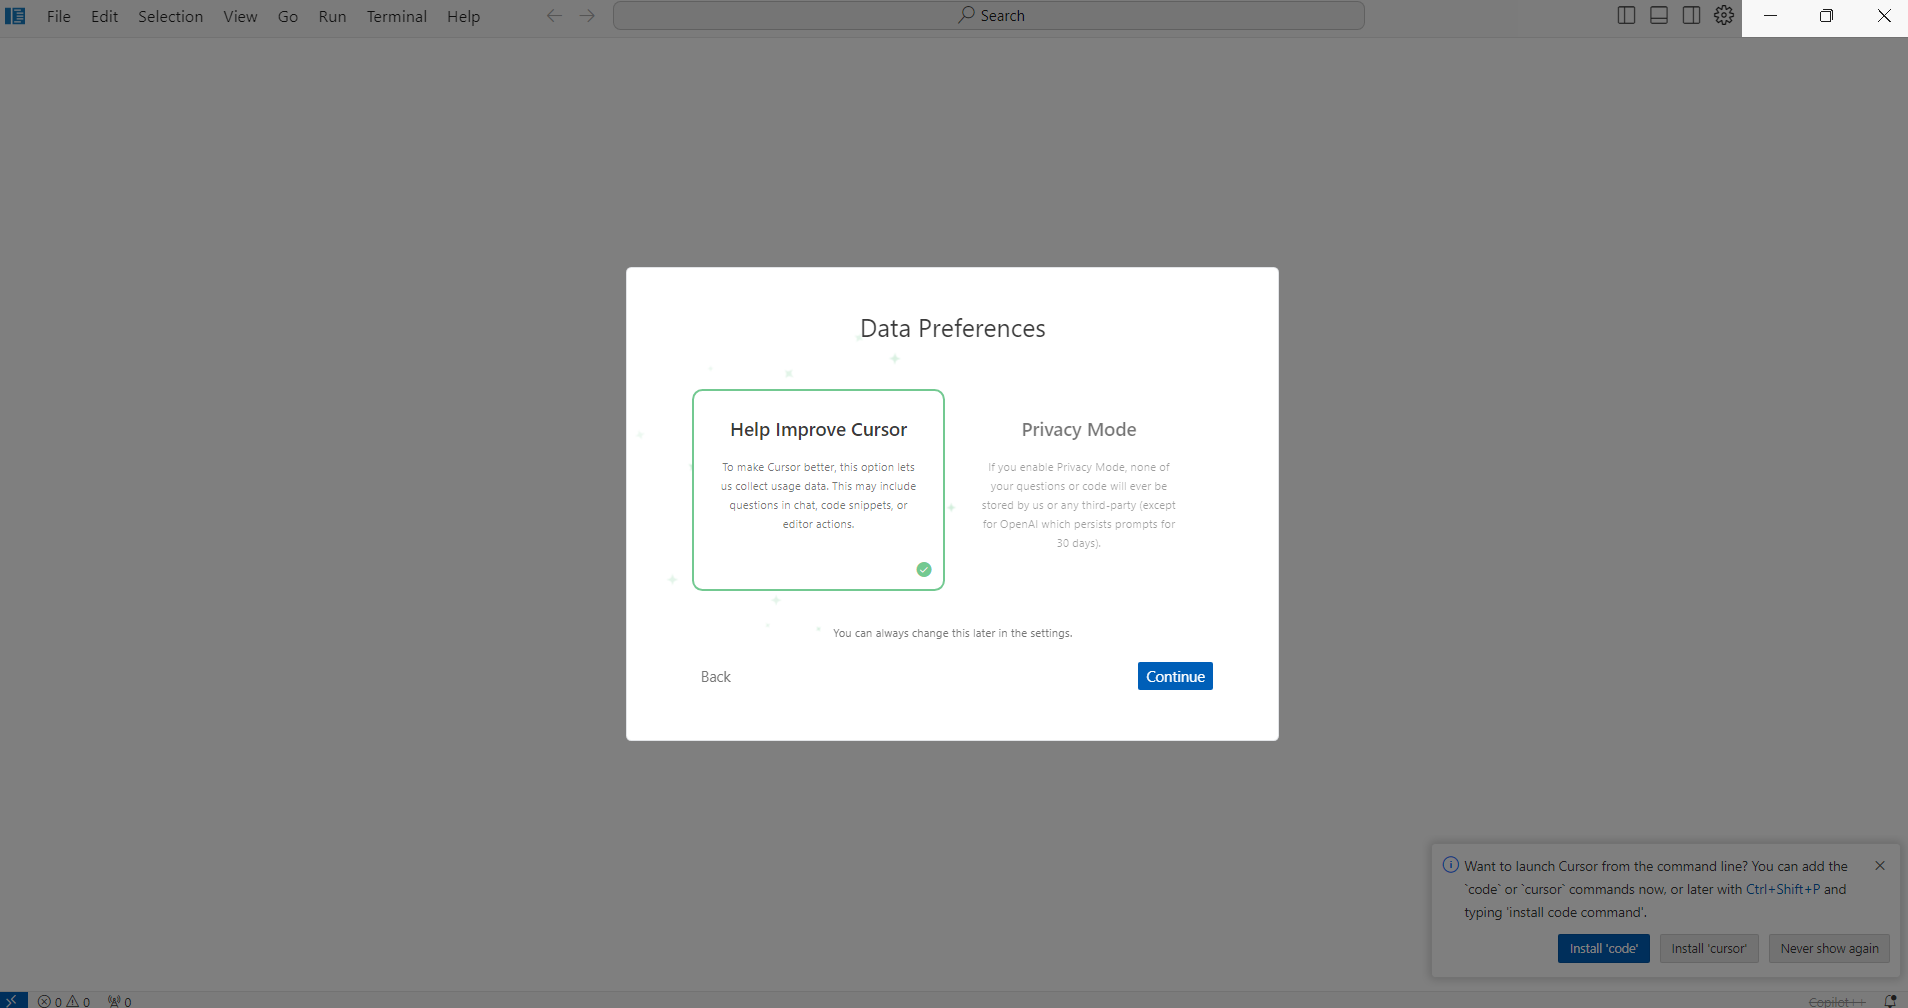This screenshot has width=1908, height=1008.
Task: Open ports forwarded status item
Action: (x=120, y=1001)
